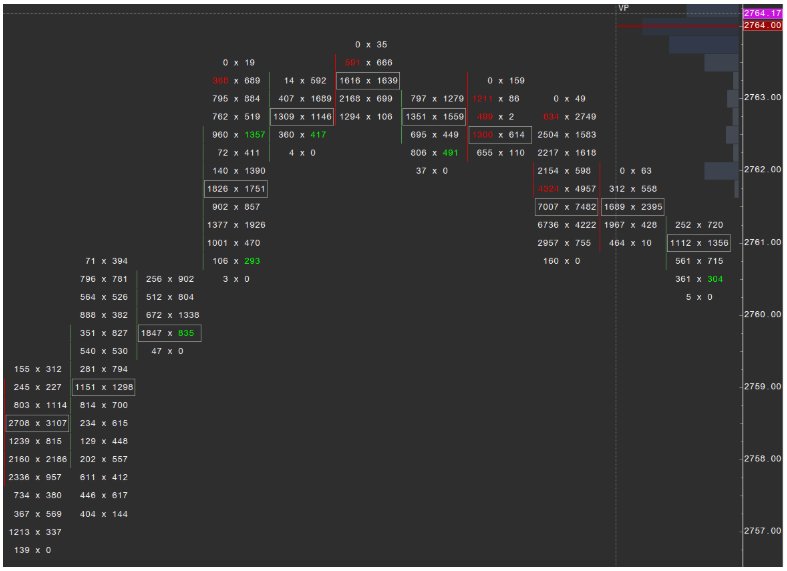Image resolution: width=787 pixels, height=571 pixels.
Task: Select the boxed 2708 x 3107 cell
Action: pos(38,423)
